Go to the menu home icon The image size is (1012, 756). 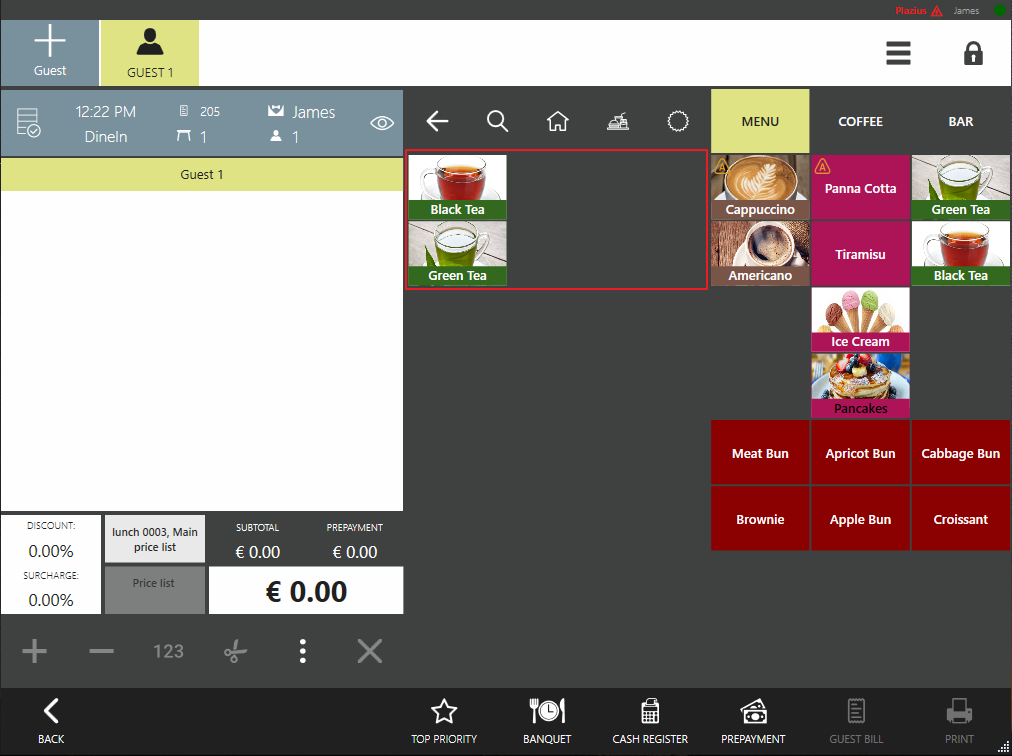pos(557,121)
